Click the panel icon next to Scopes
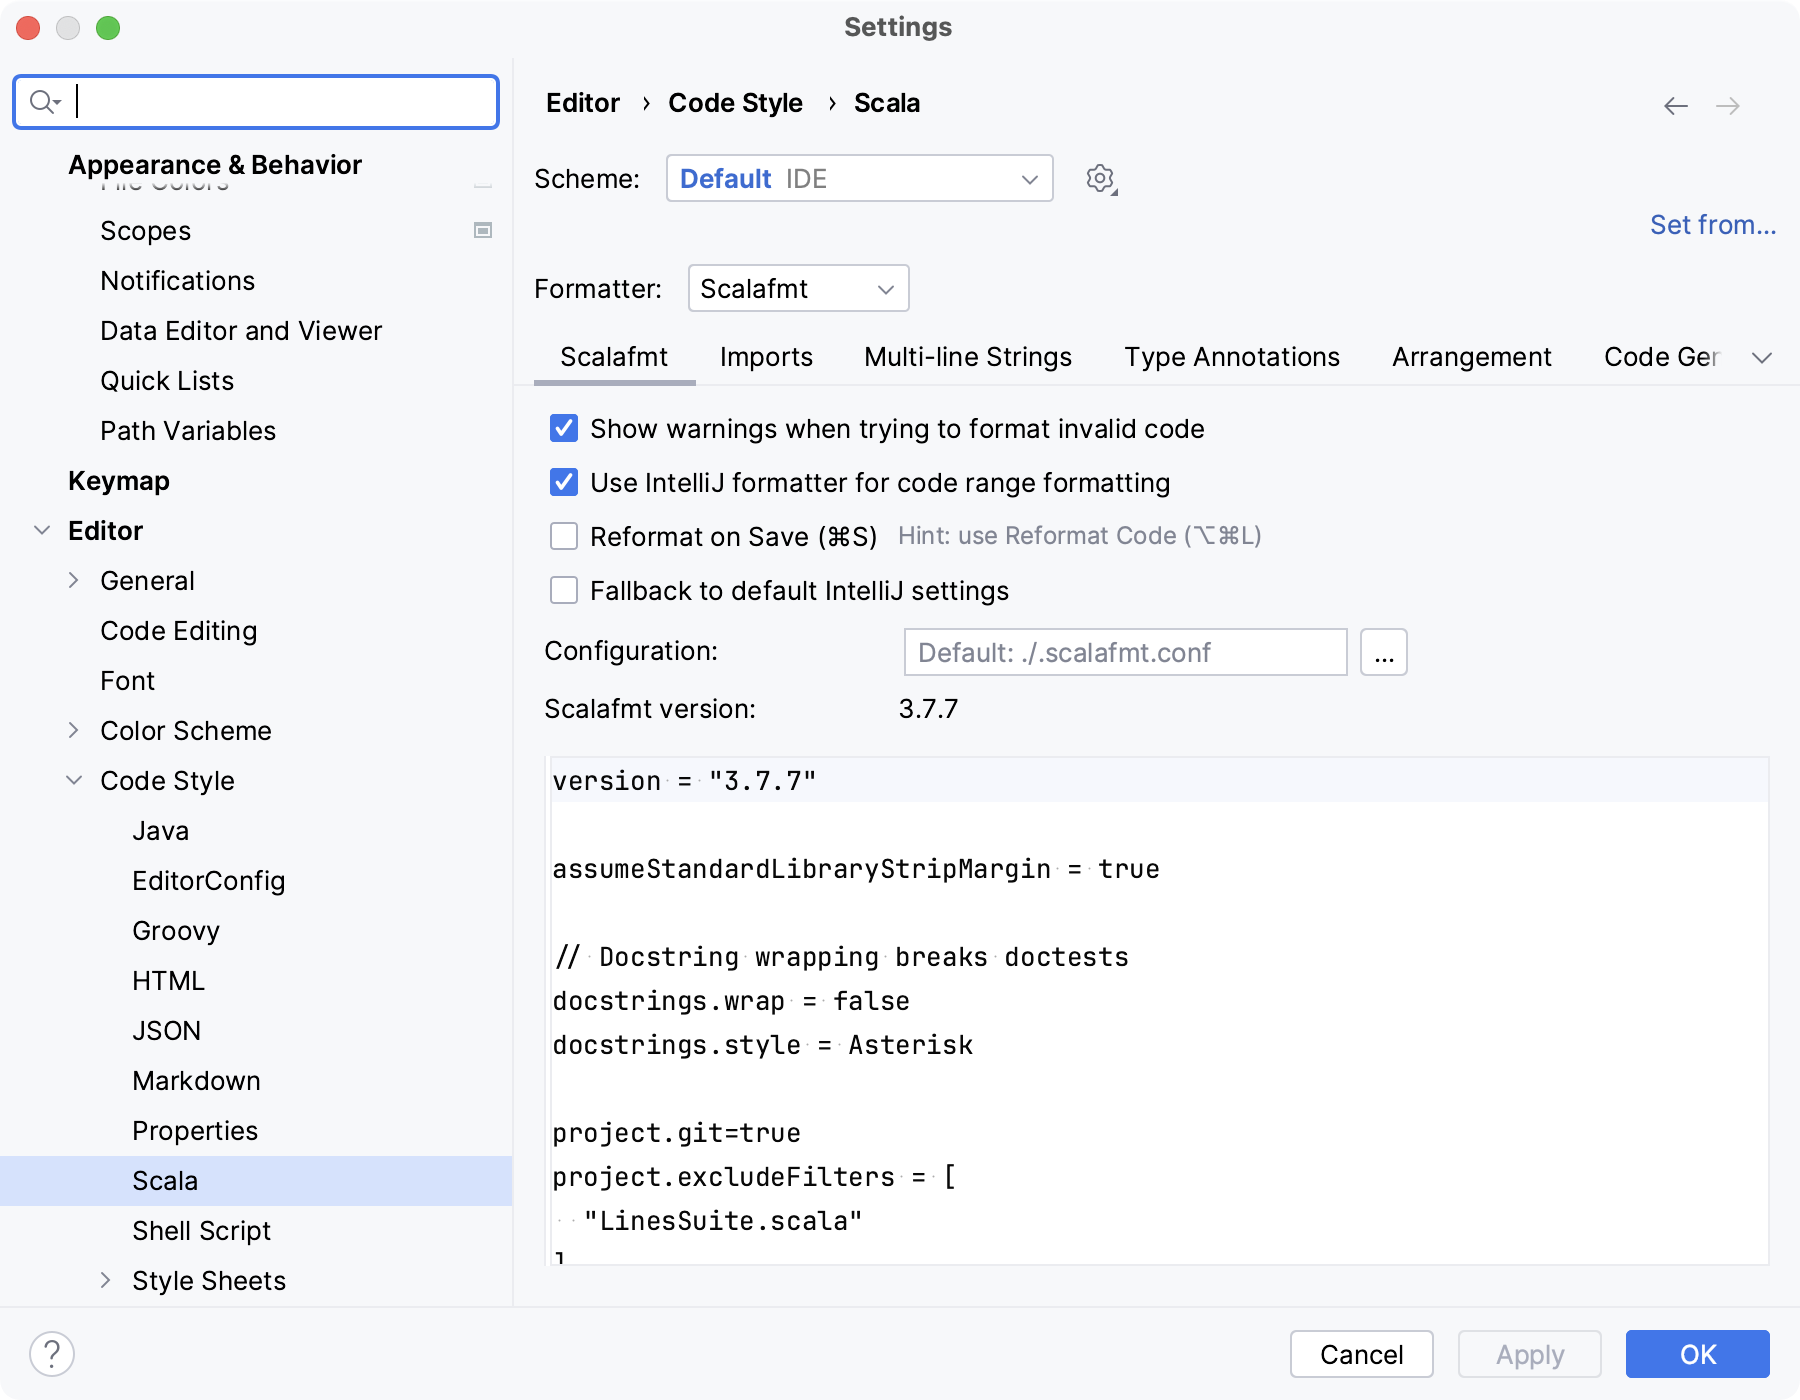The image size is (1800, 1400). pos(483,230)
